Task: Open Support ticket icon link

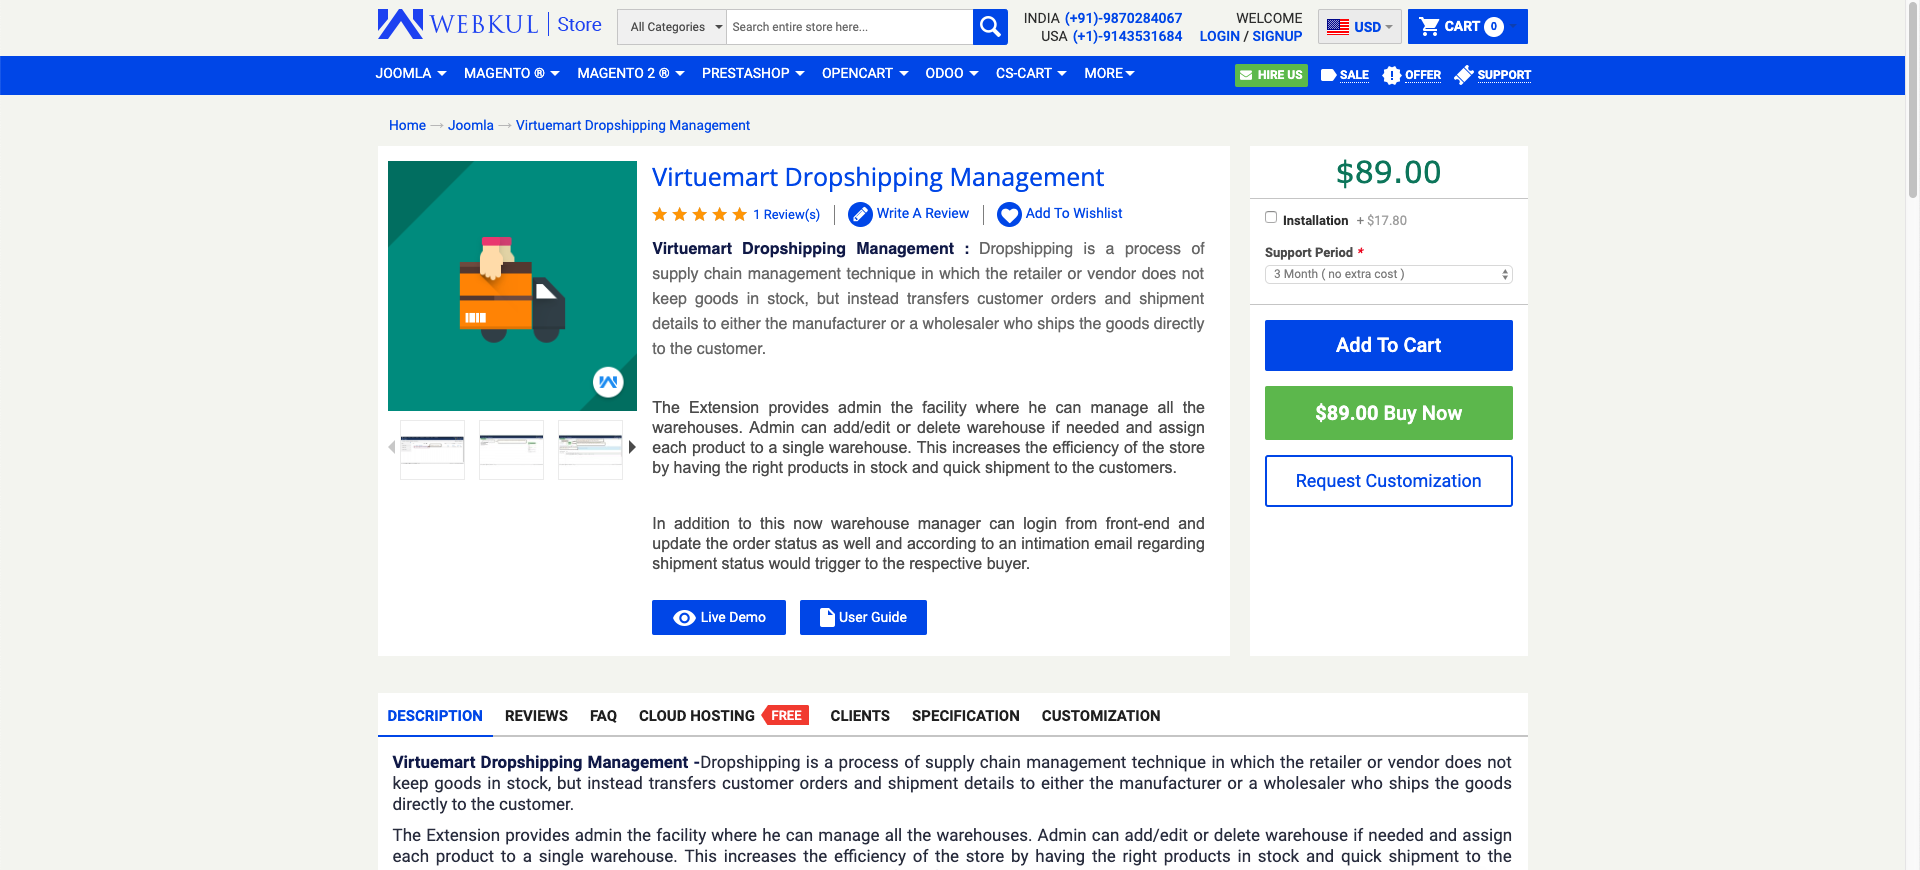Action: pos(1463,75)
